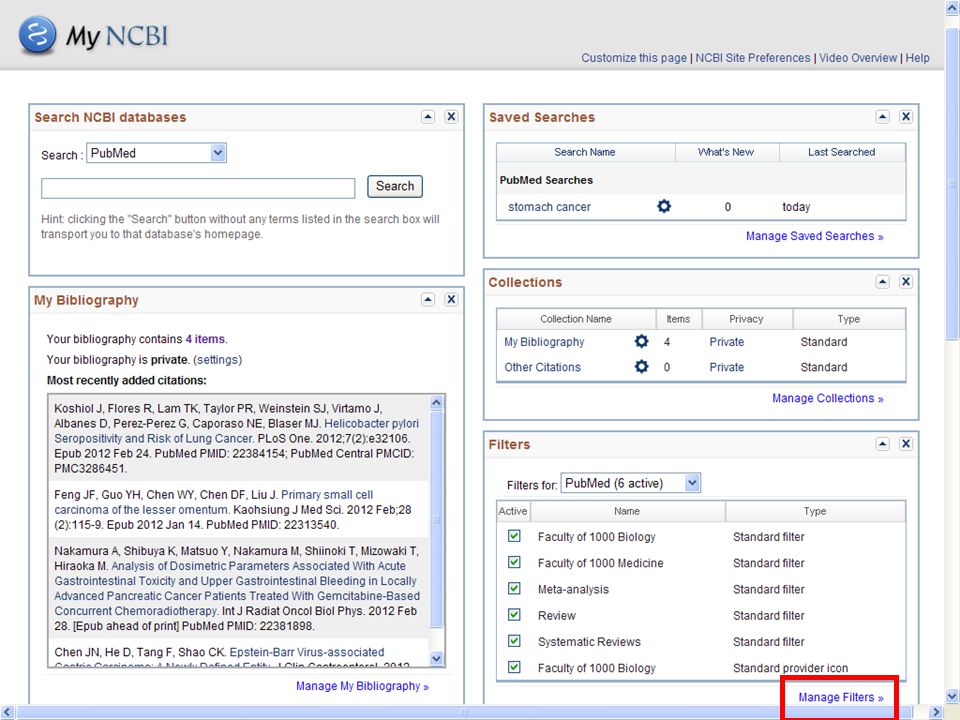
Task: Close the Filters panel
Action: coord(906,444)
